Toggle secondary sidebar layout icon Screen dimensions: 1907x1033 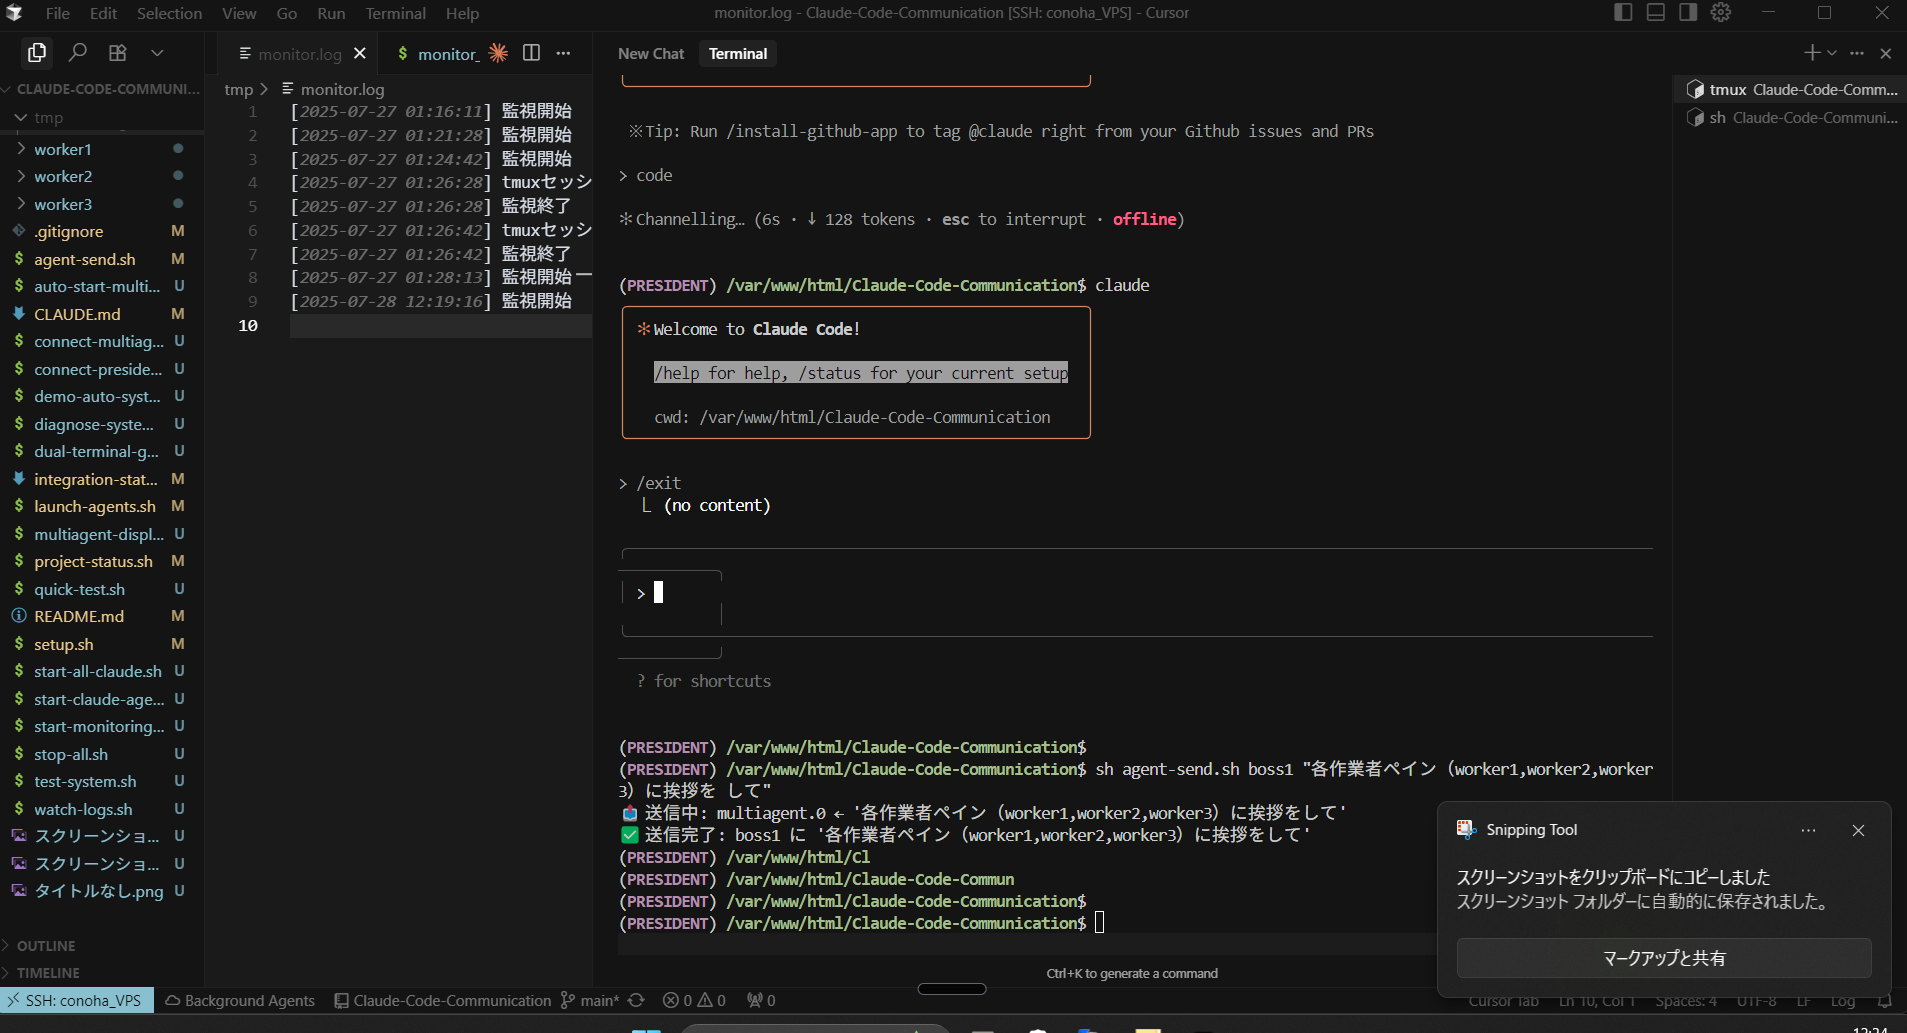coord(1688,12)
